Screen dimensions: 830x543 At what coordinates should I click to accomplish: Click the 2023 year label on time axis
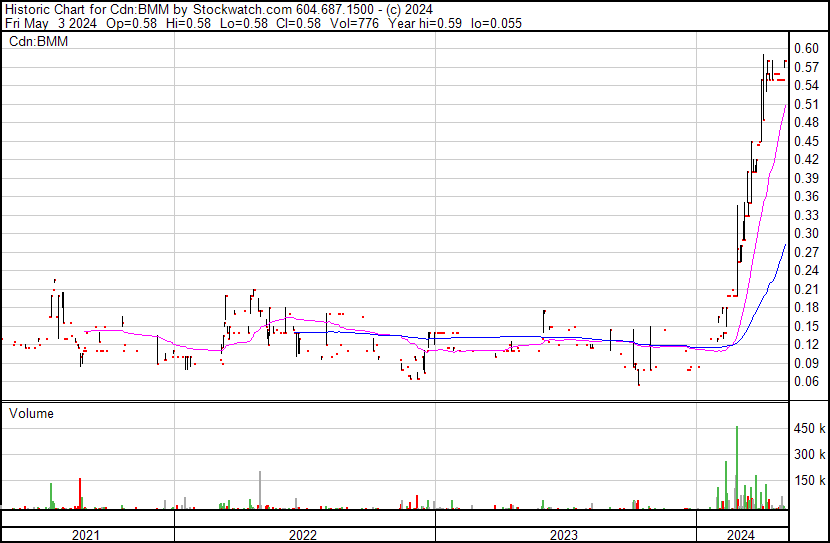pyautogui.click(x=564, y=535)
